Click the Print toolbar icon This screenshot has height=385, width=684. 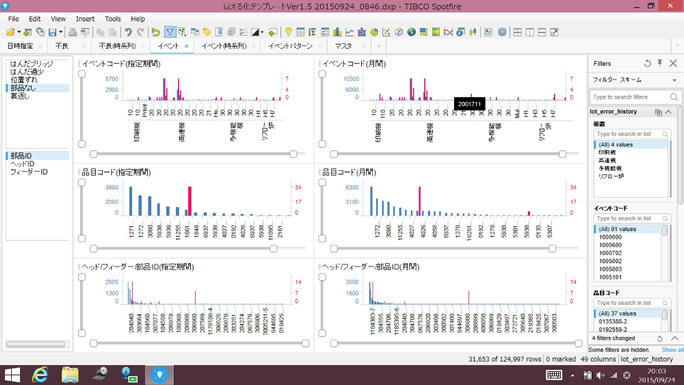tap(72, 32)
